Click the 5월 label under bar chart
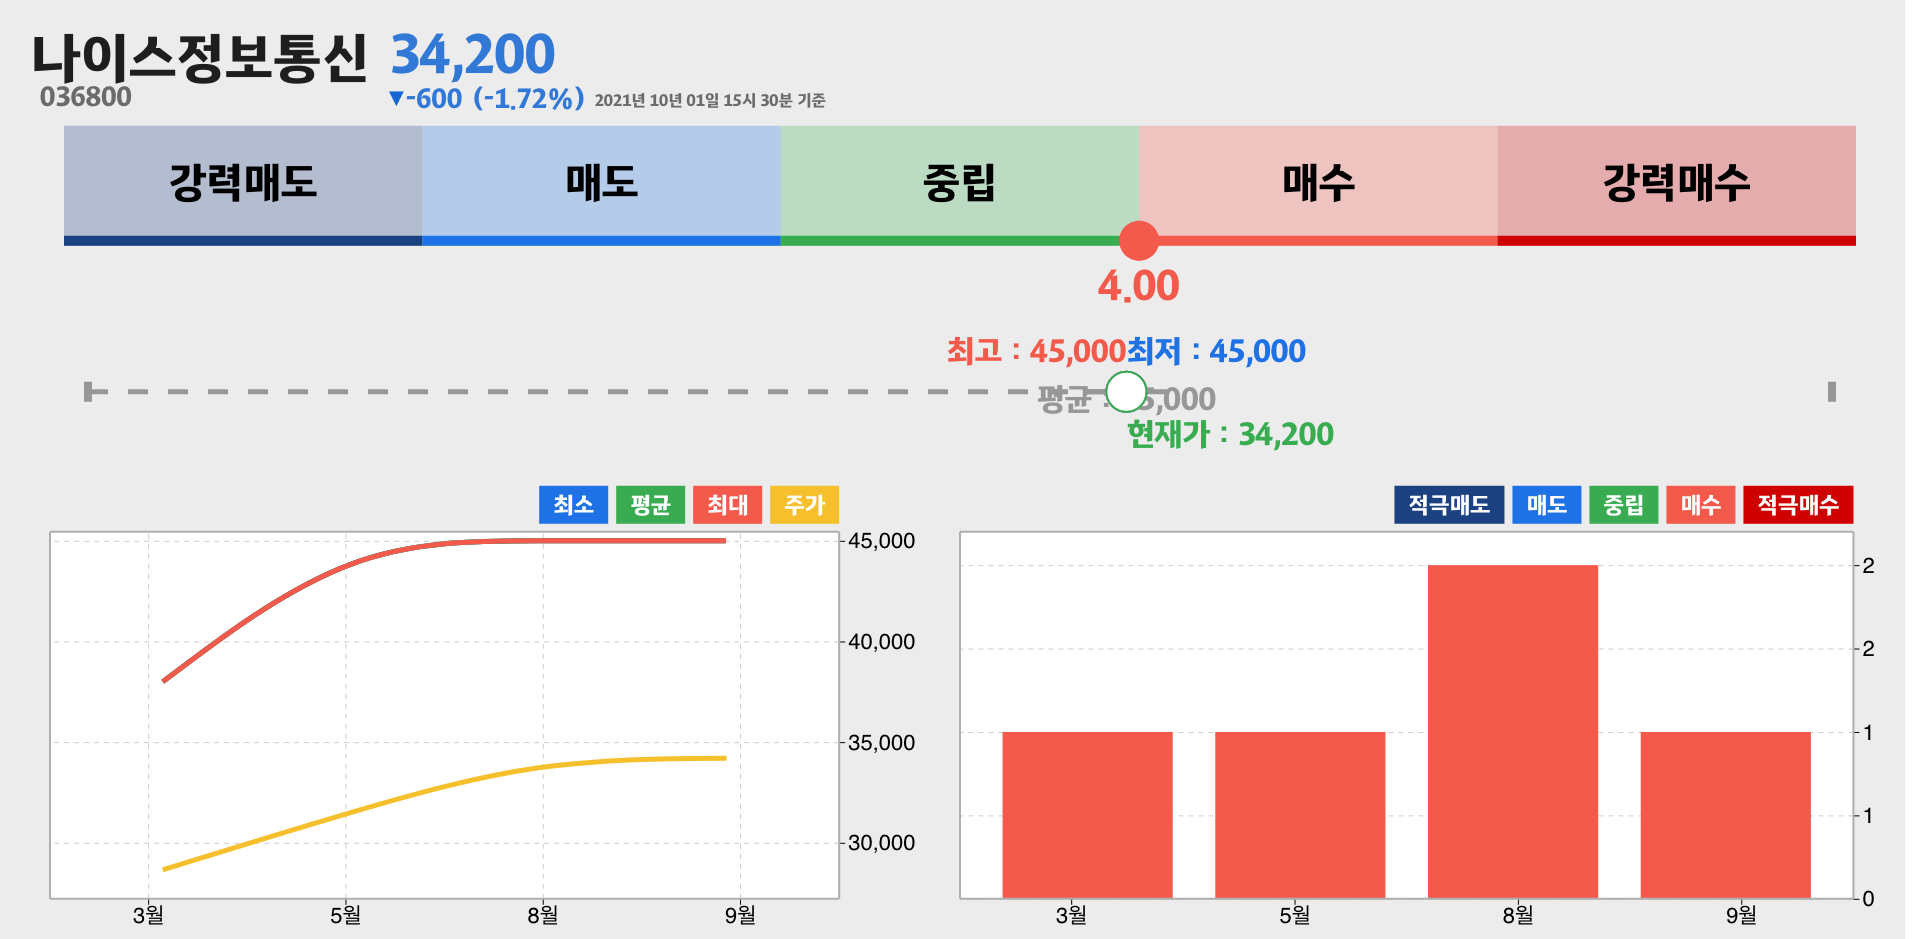 click(1294, 915)
